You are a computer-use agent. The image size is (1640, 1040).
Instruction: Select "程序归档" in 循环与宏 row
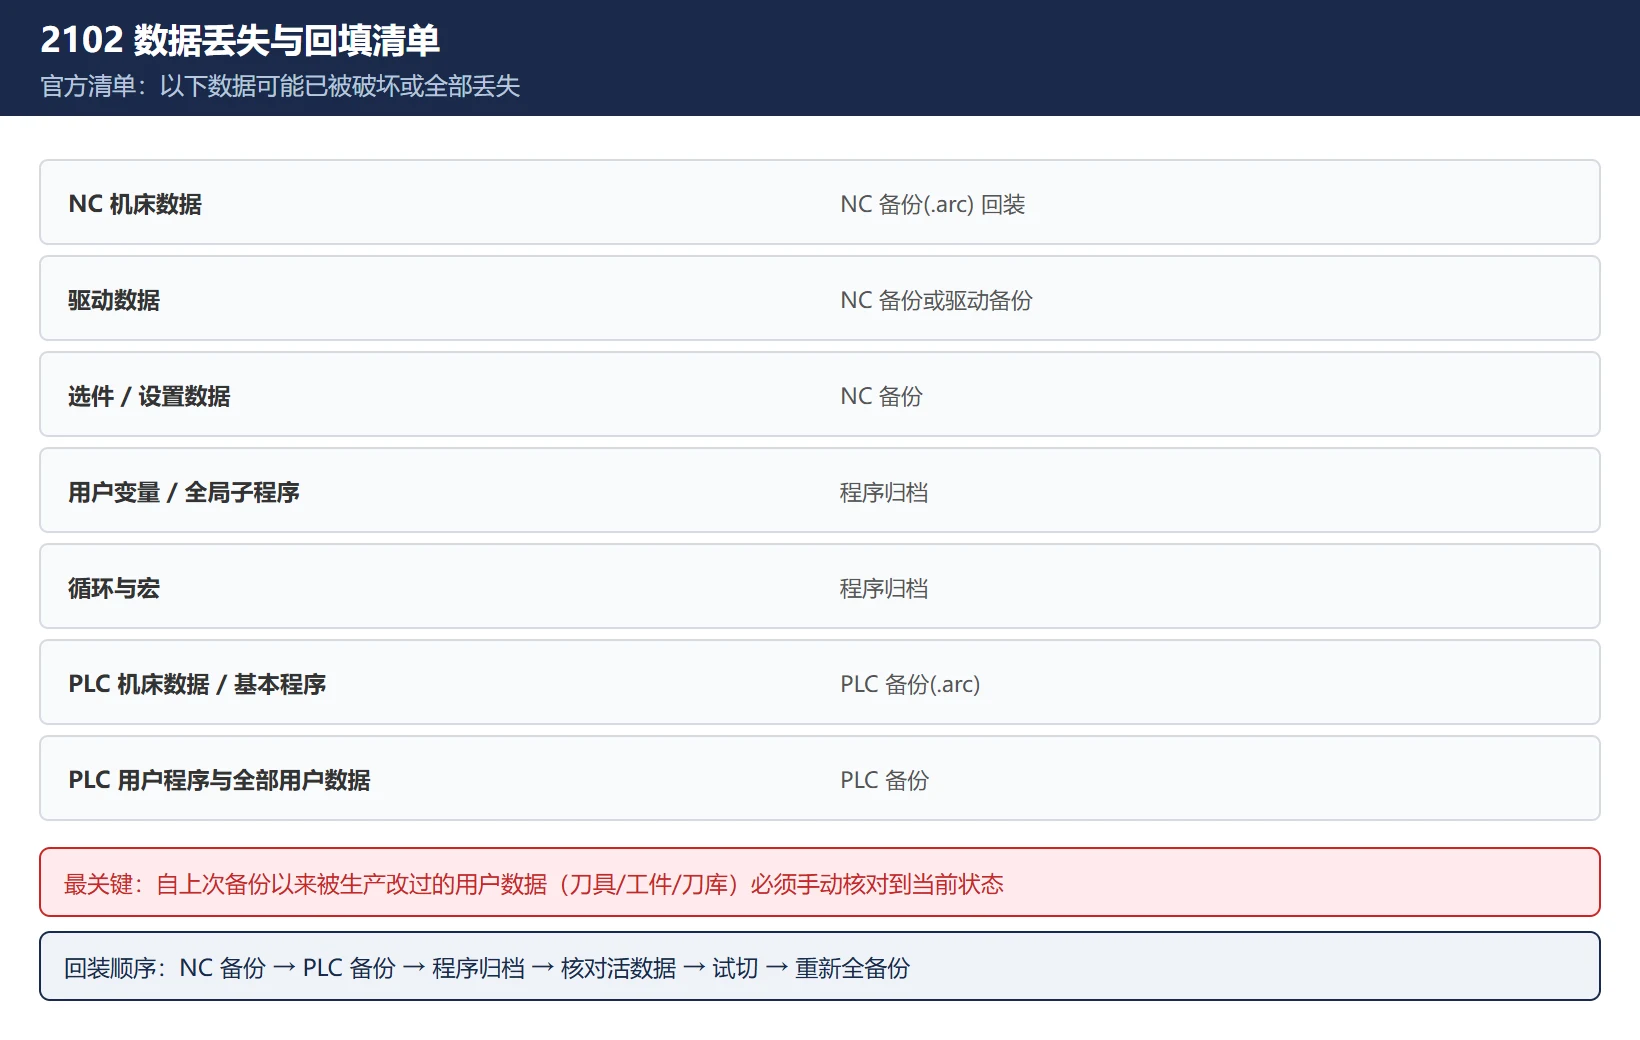[884, 588]
